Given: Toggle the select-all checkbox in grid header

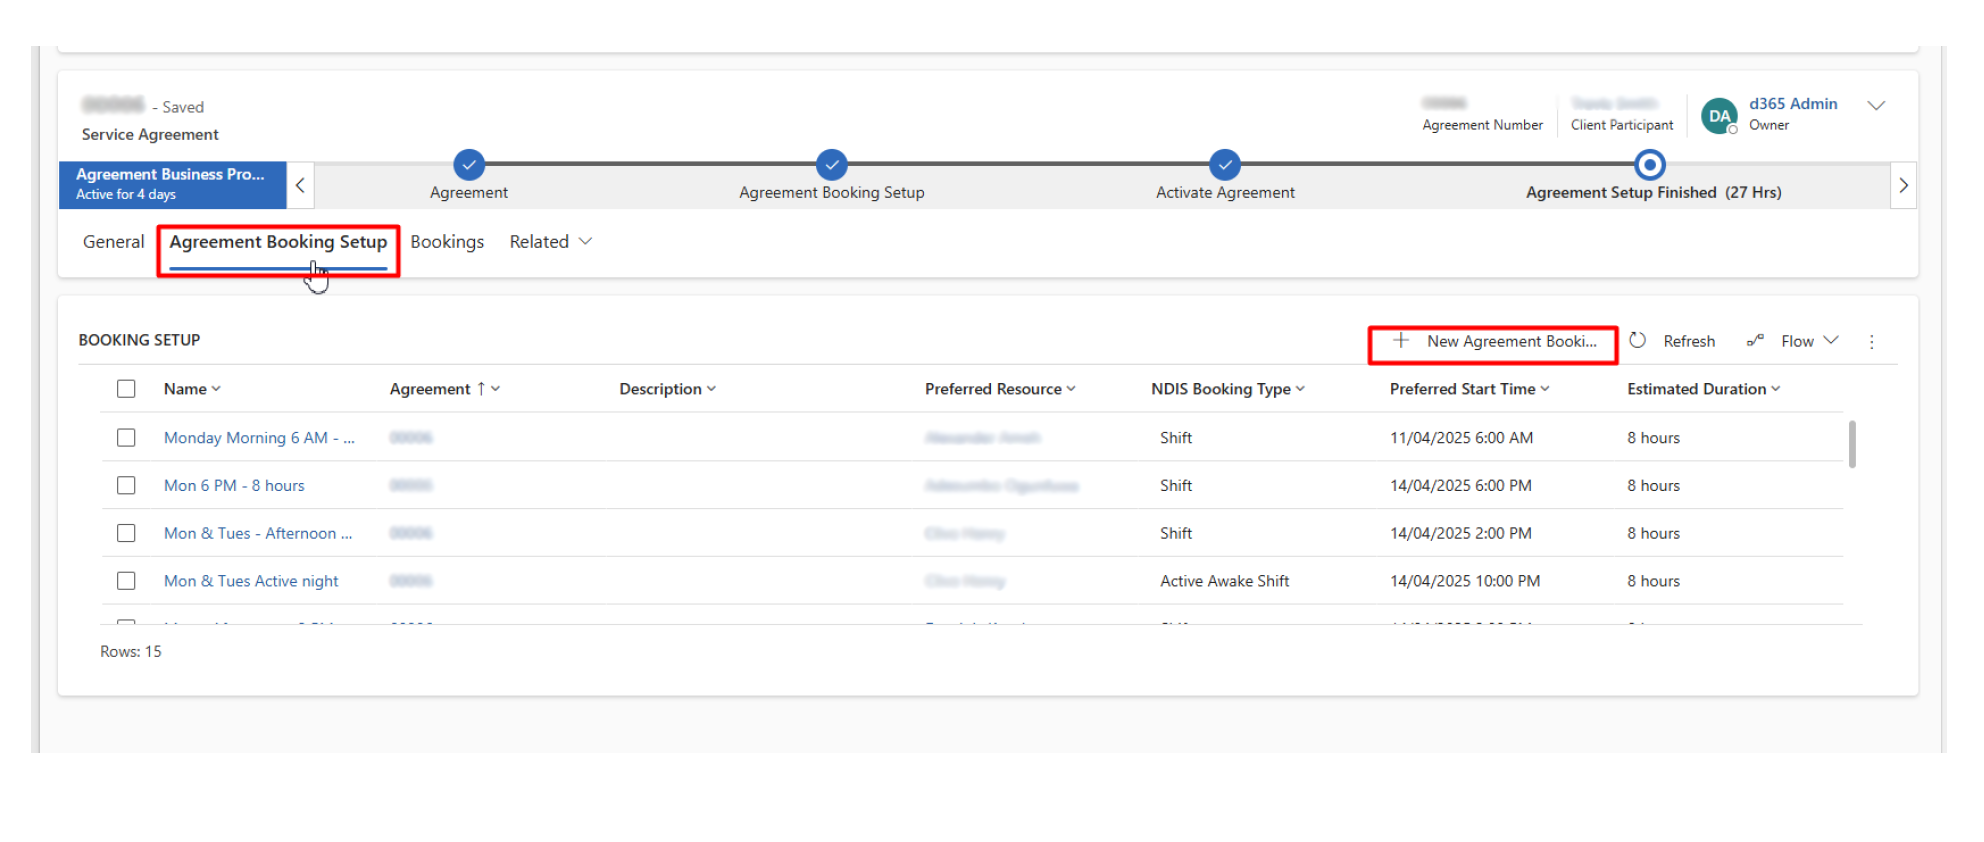Looking at the screenshot, I should (126, 389).
